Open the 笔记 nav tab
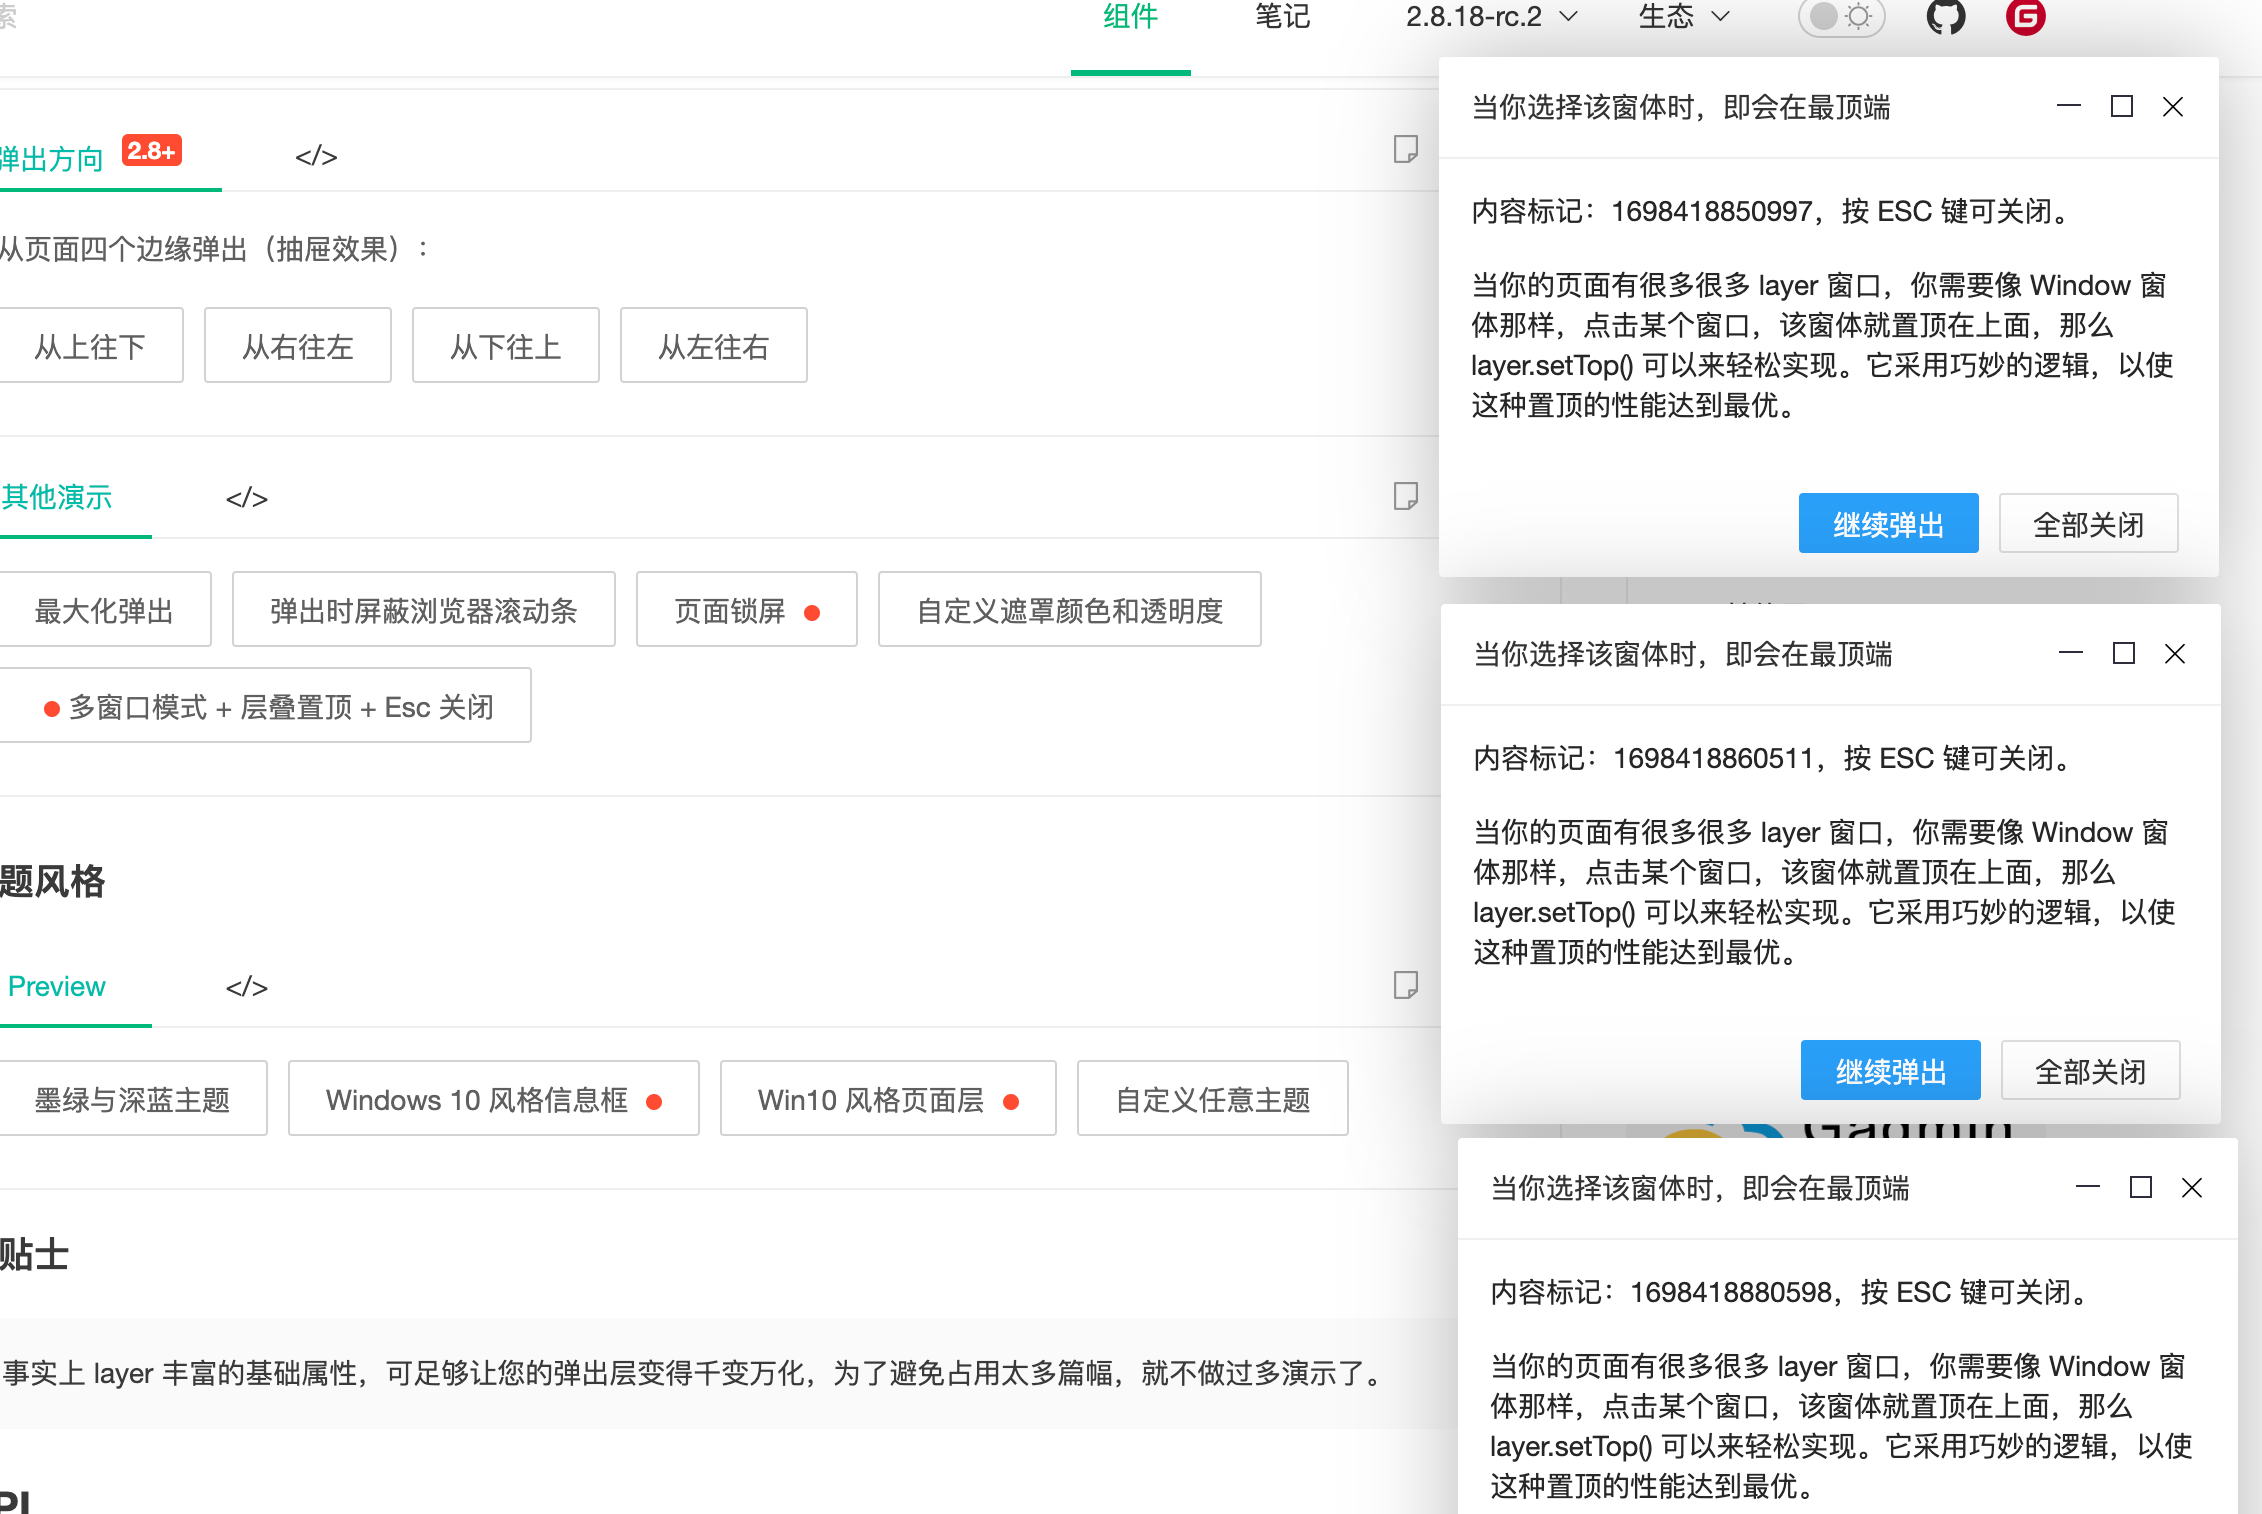The image size is (2262, 1514). click(1282, 17)
